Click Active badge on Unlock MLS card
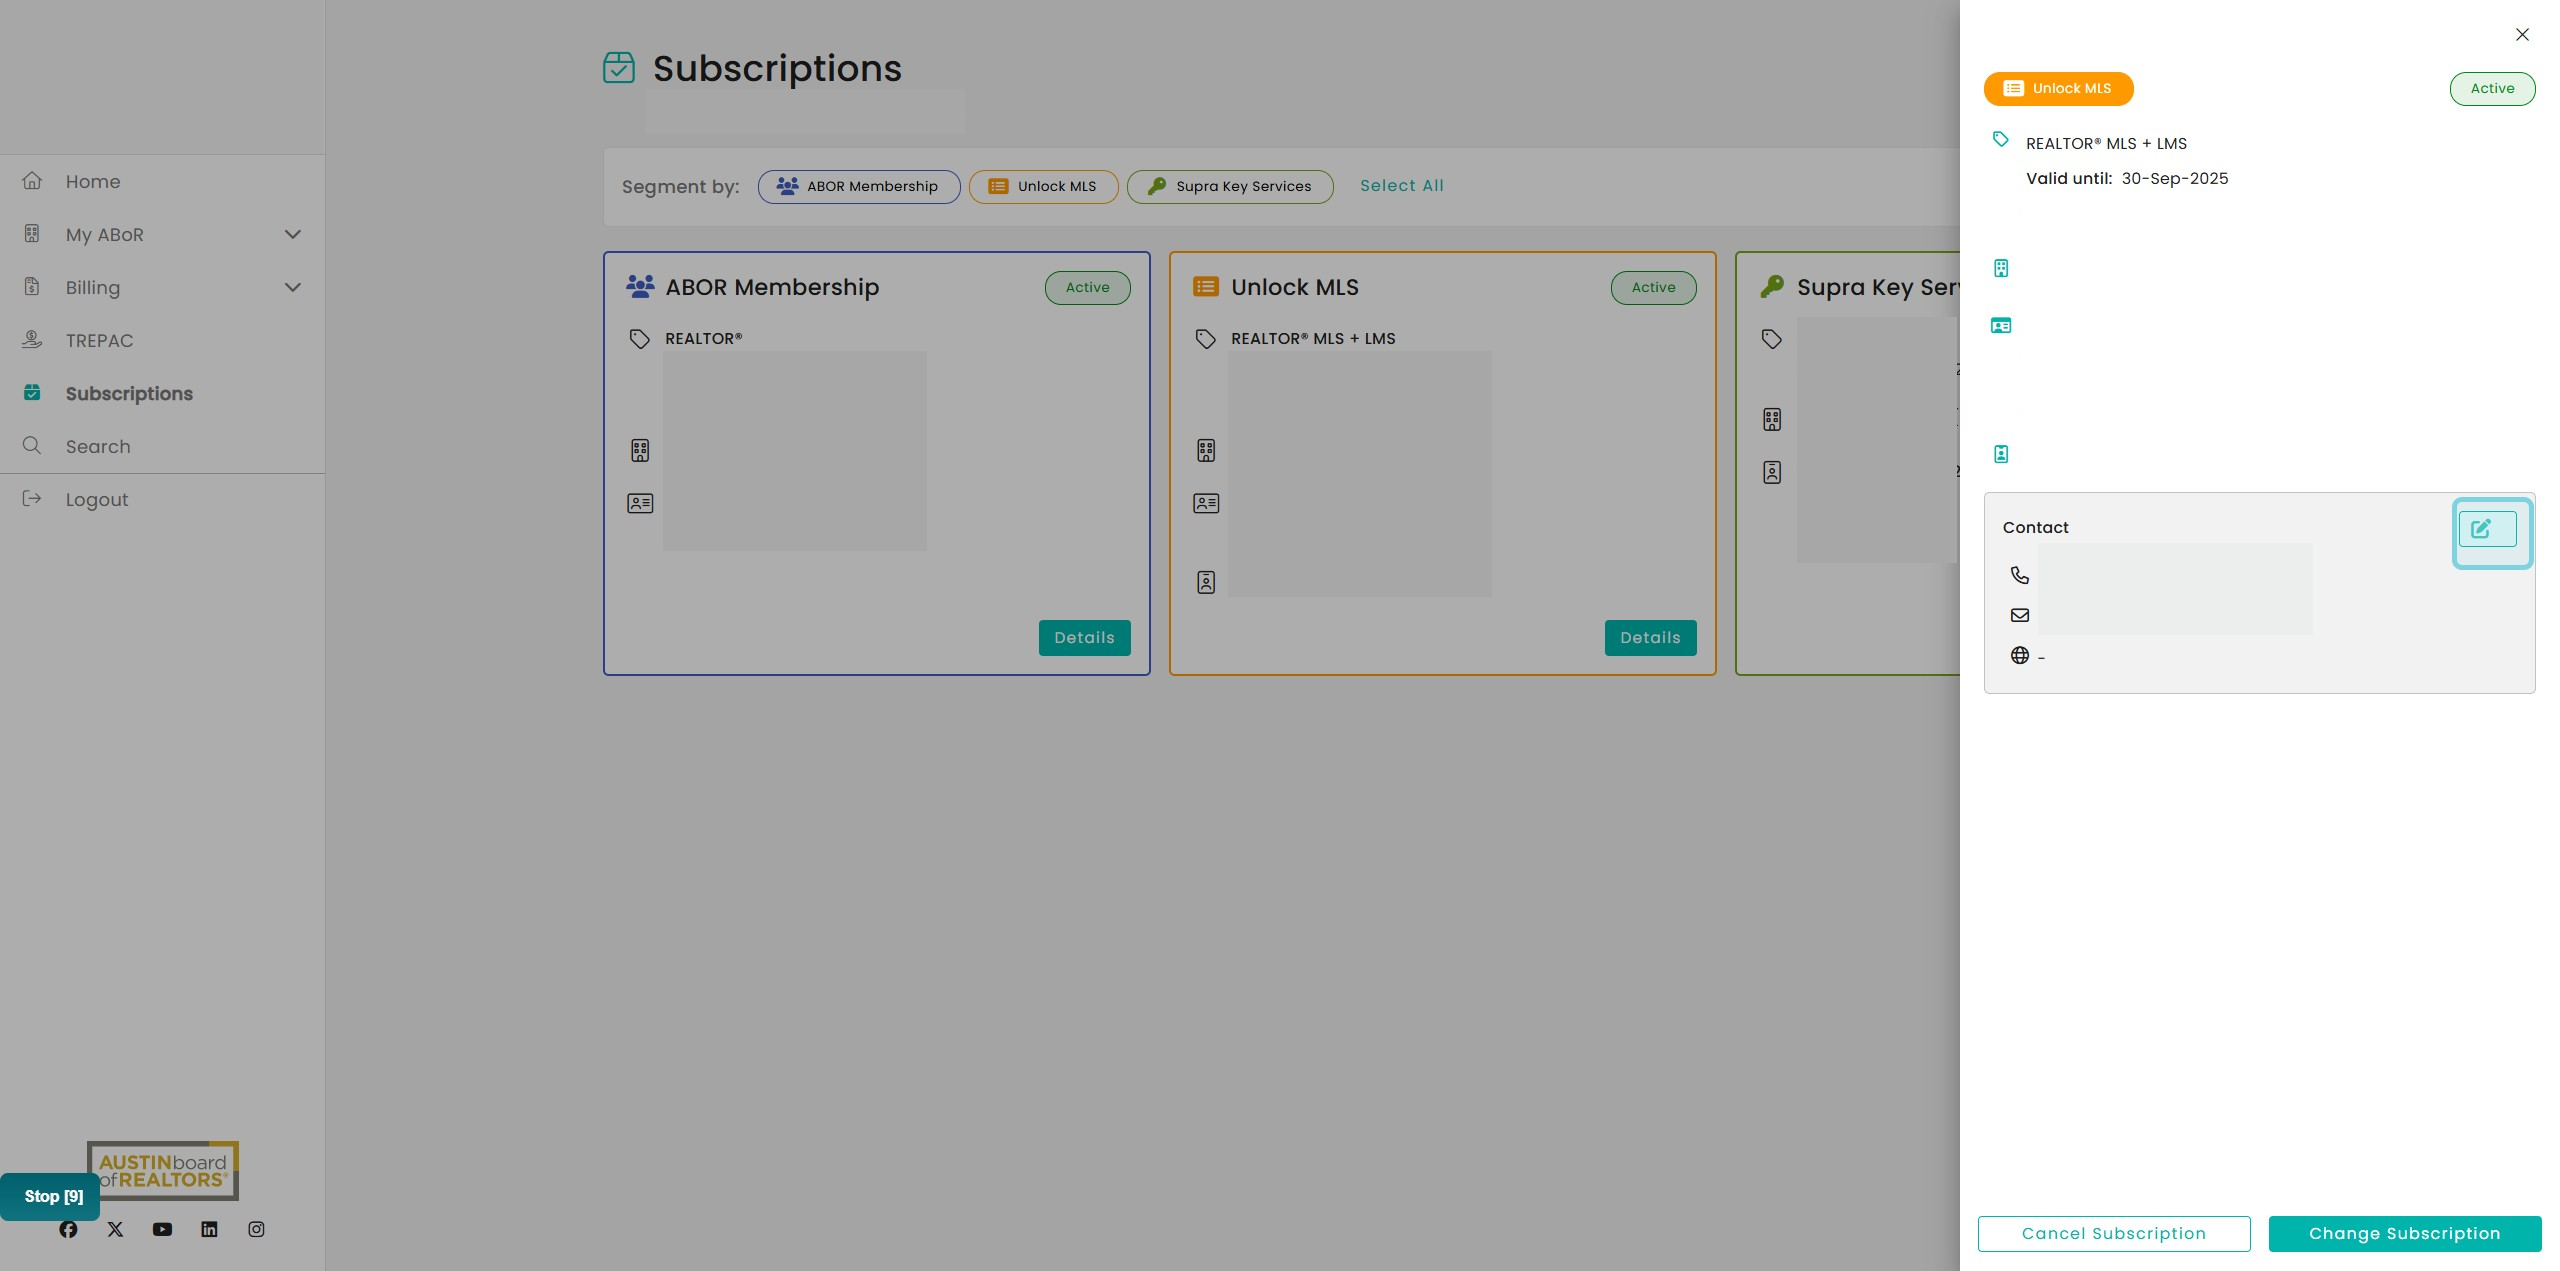 (x=1653, y=288)
